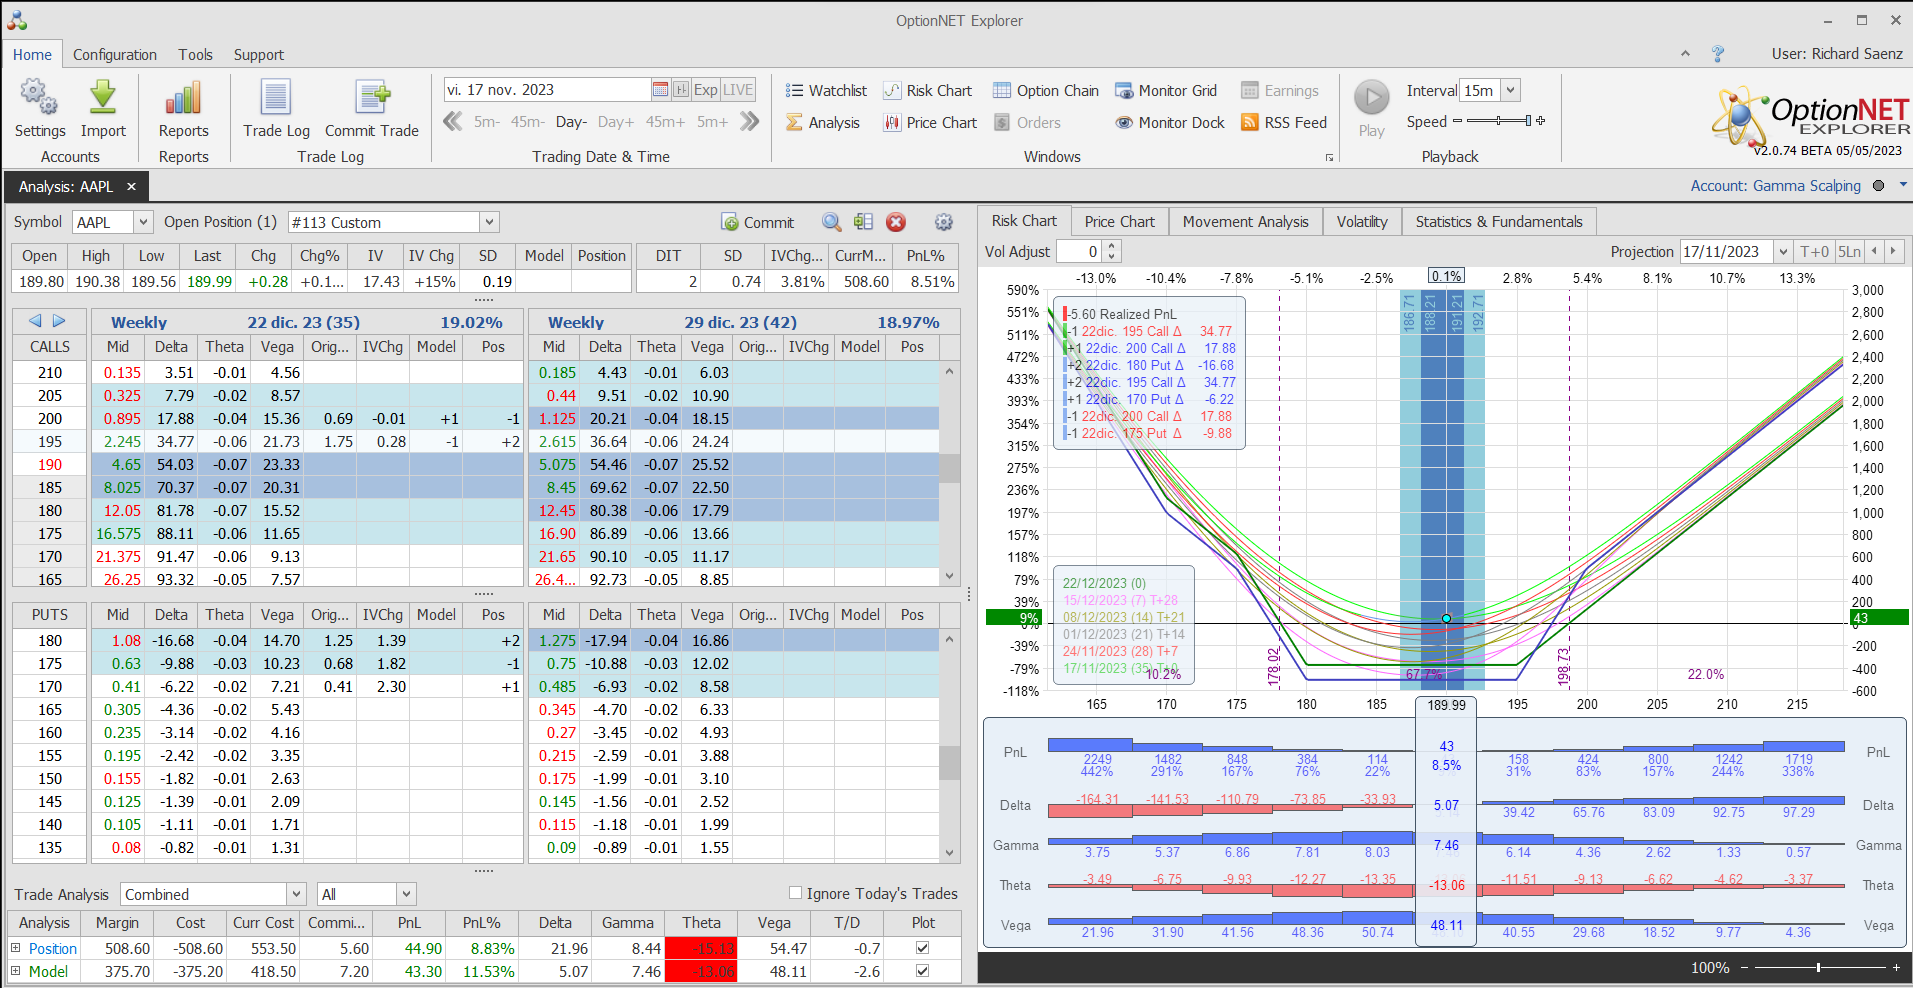The height and width of the screenshot is (988, 1913).
Task: Open the Interval 15m dropdown
Action: click(1511, 91)
